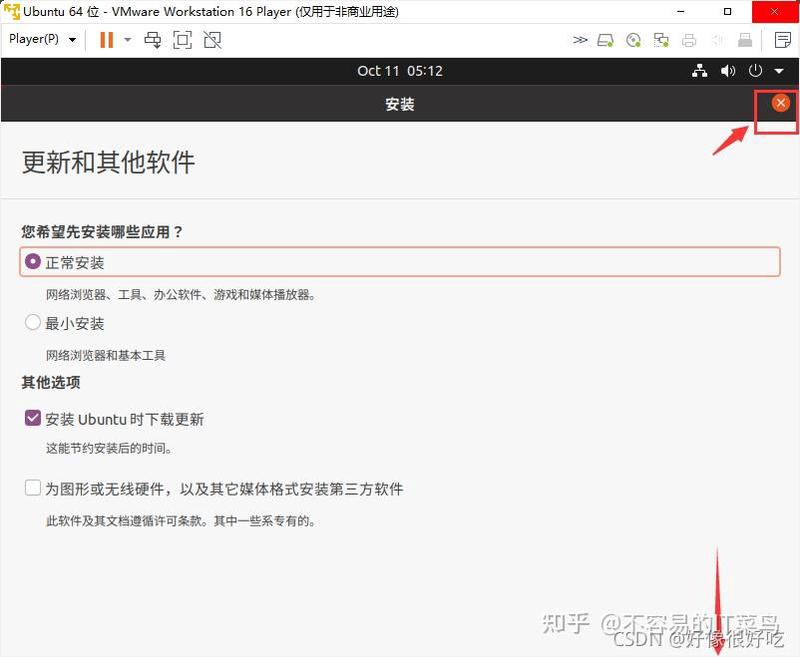Open the Oct 11 05:12 clock menu
800x657 pixels.
[x=399, y=71]
